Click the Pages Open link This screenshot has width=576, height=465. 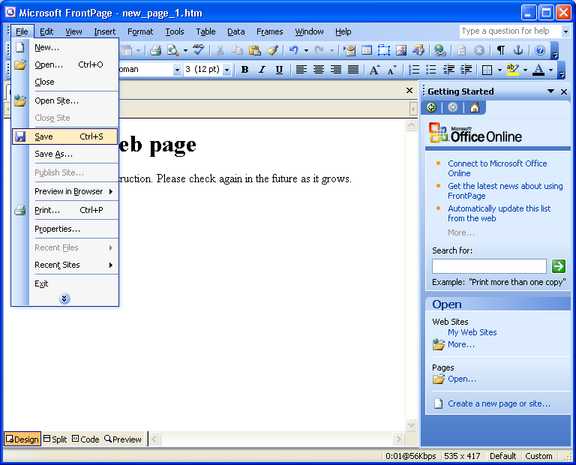click(462, 379)
